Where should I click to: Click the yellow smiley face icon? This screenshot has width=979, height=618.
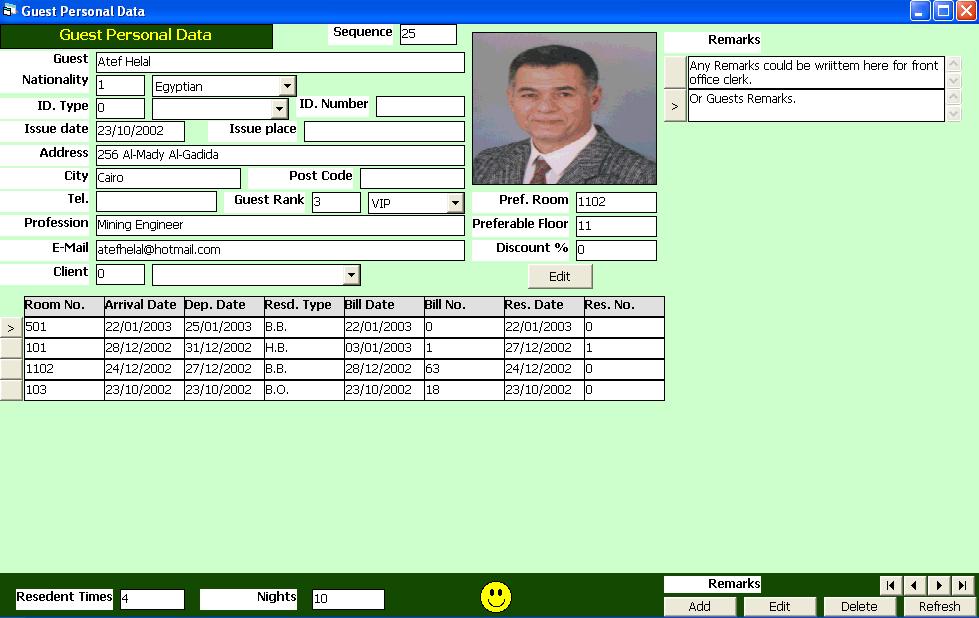(496, 597)
